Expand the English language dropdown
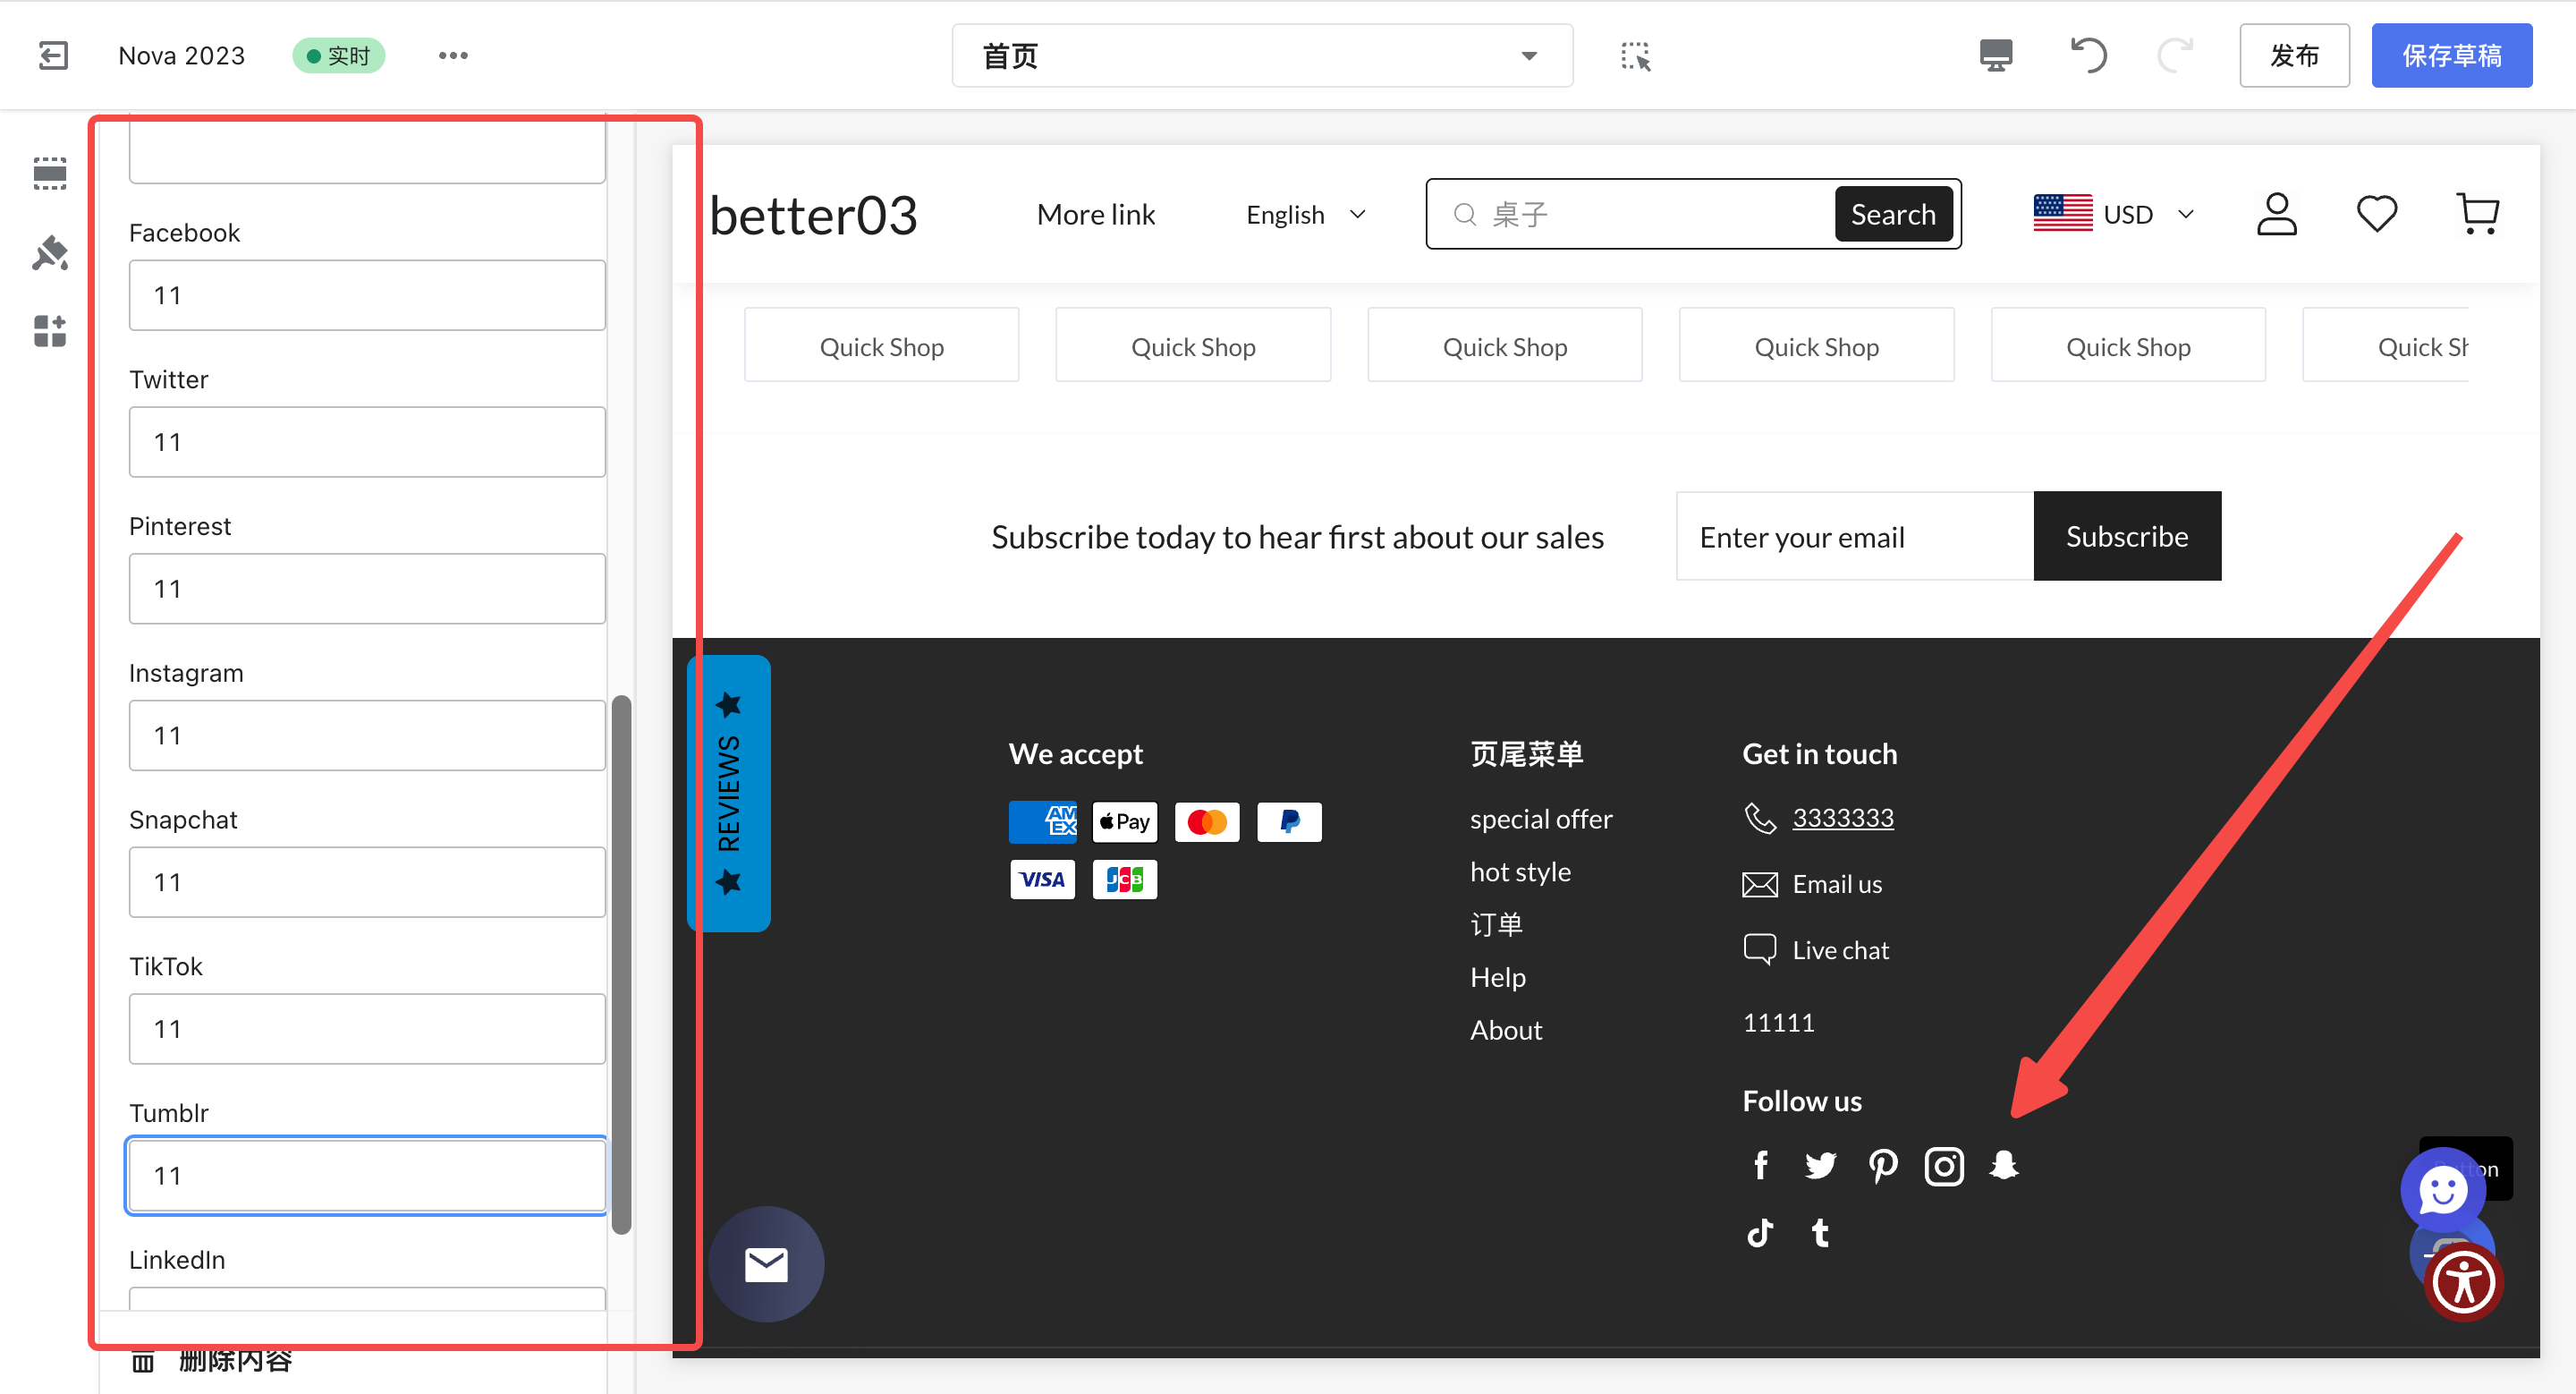 (x=1305, y=215)
